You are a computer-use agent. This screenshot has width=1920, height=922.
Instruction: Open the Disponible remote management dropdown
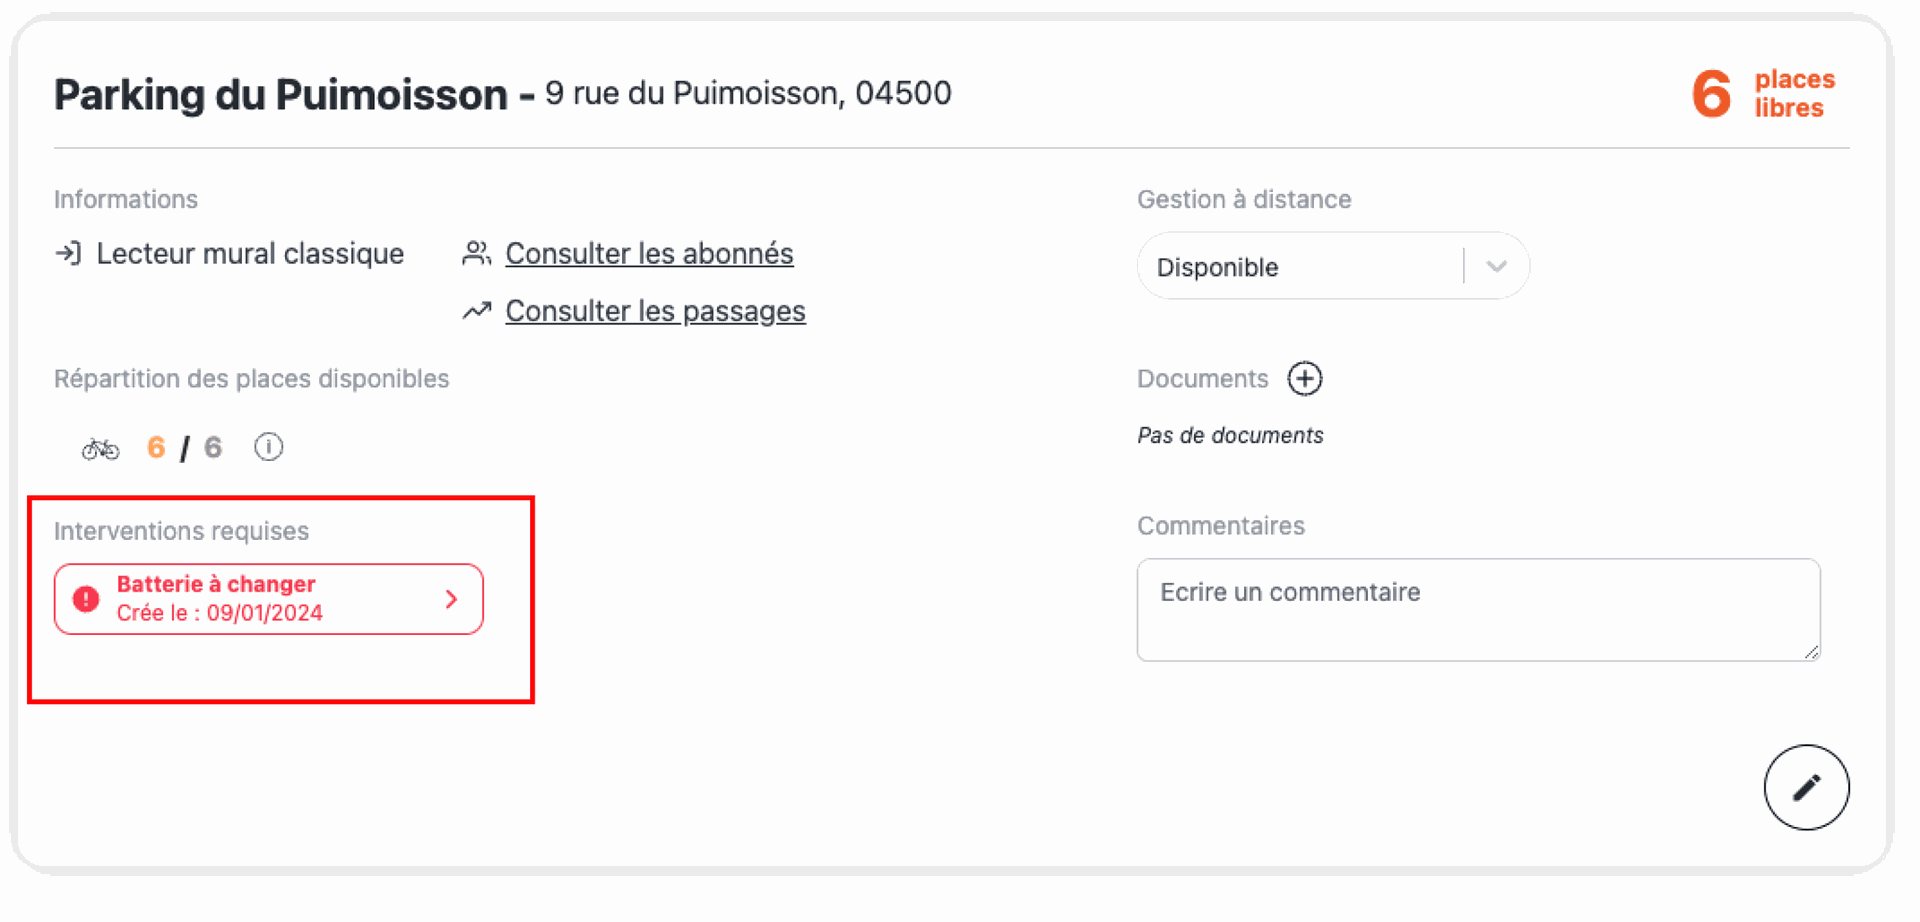1333,267
